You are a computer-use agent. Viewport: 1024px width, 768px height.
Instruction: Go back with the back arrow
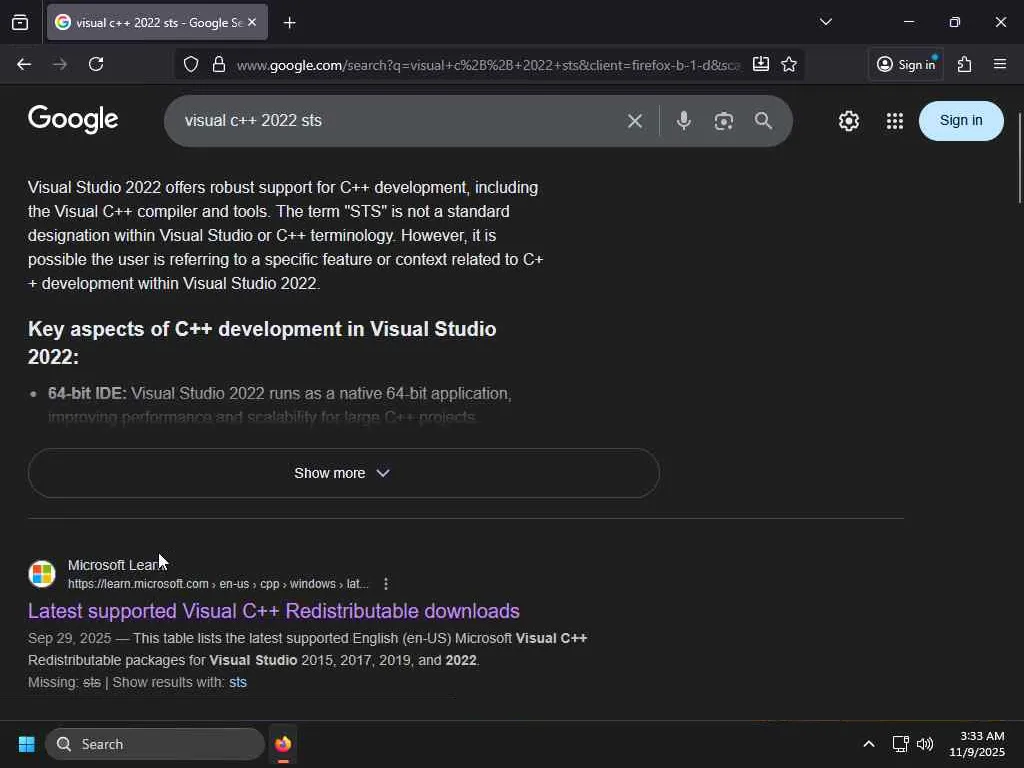[x=24, y=64]
